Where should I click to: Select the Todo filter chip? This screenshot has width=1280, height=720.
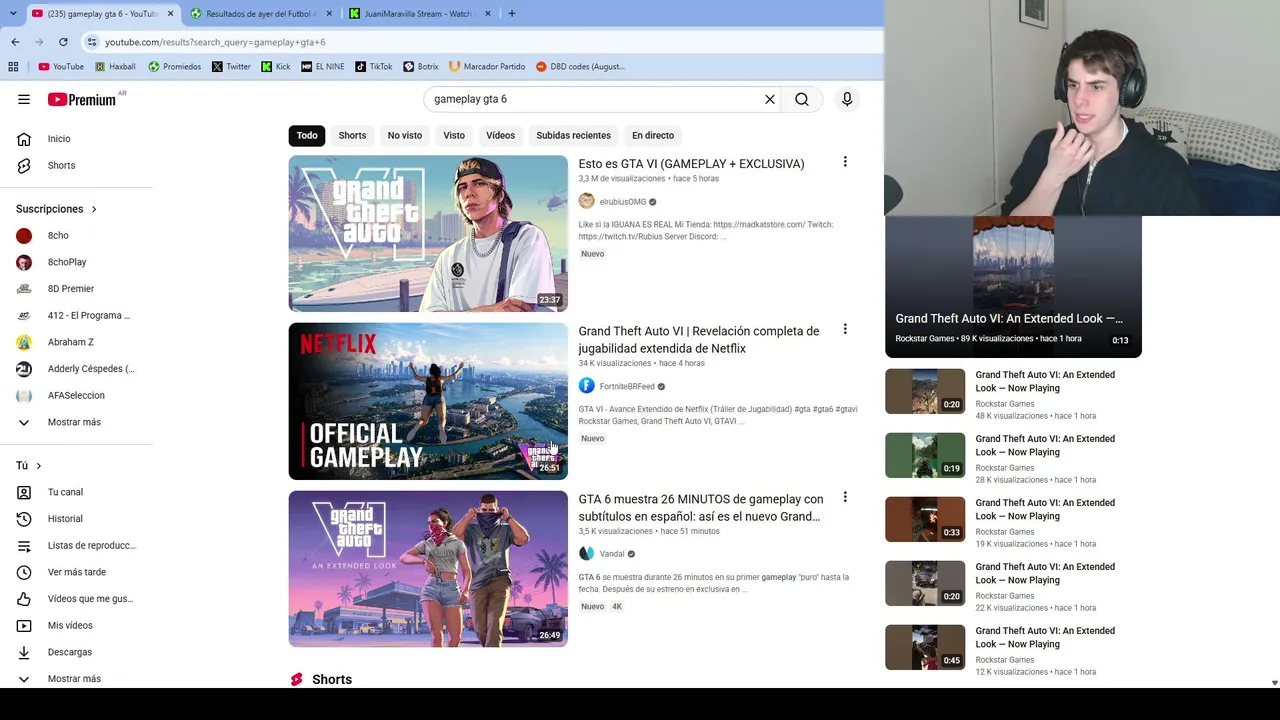(x=307, y=135)
